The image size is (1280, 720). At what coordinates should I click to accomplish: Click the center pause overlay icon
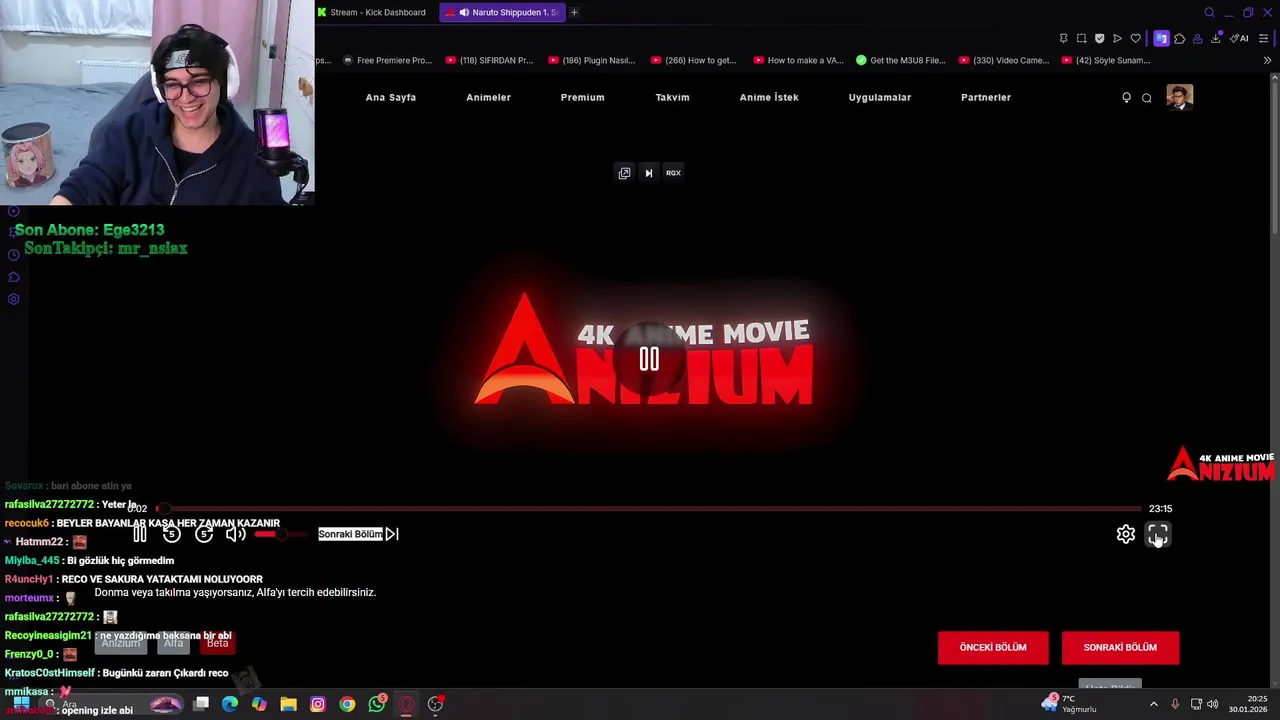[649, 359]
